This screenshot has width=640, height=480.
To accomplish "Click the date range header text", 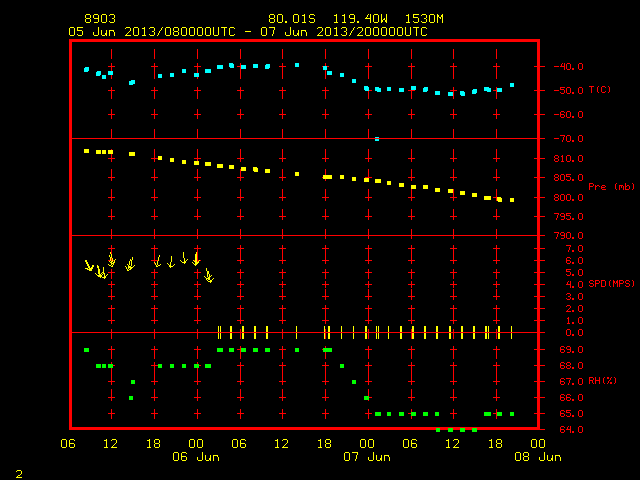I will pos(248,32).
